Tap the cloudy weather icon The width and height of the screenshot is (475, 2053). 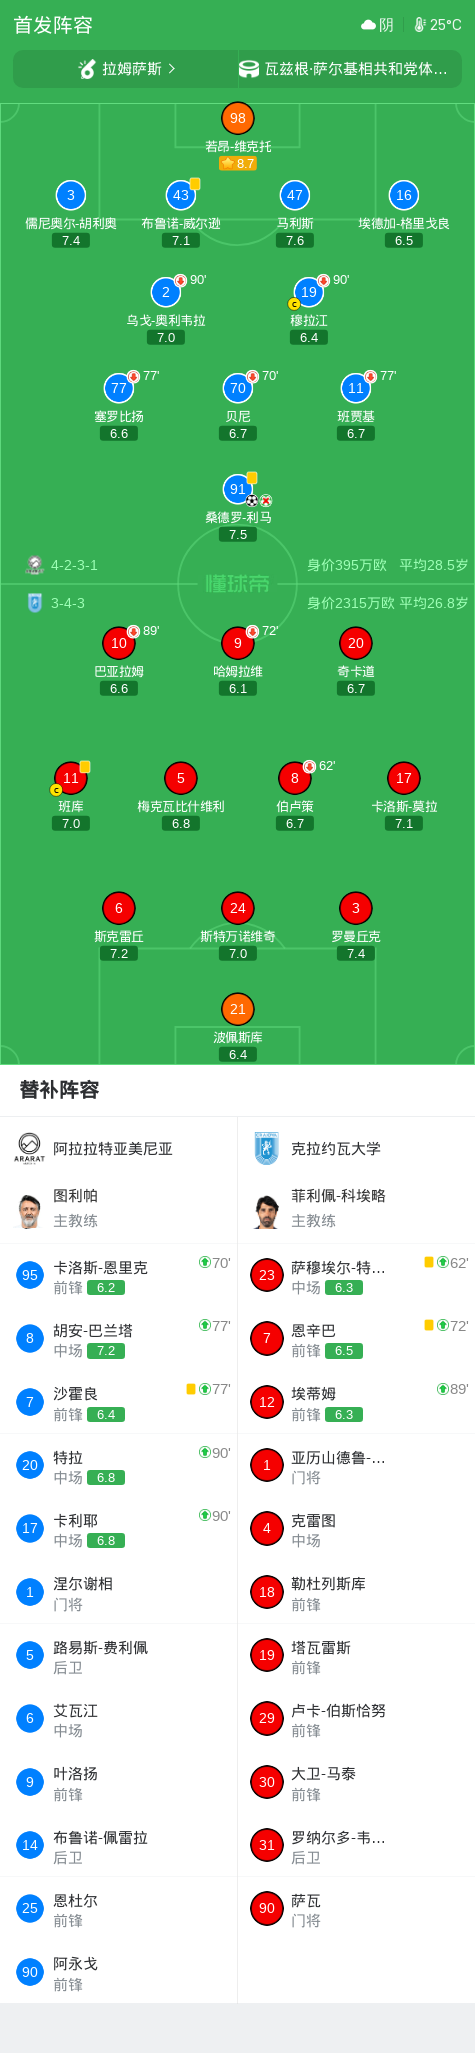pos(368,25)
